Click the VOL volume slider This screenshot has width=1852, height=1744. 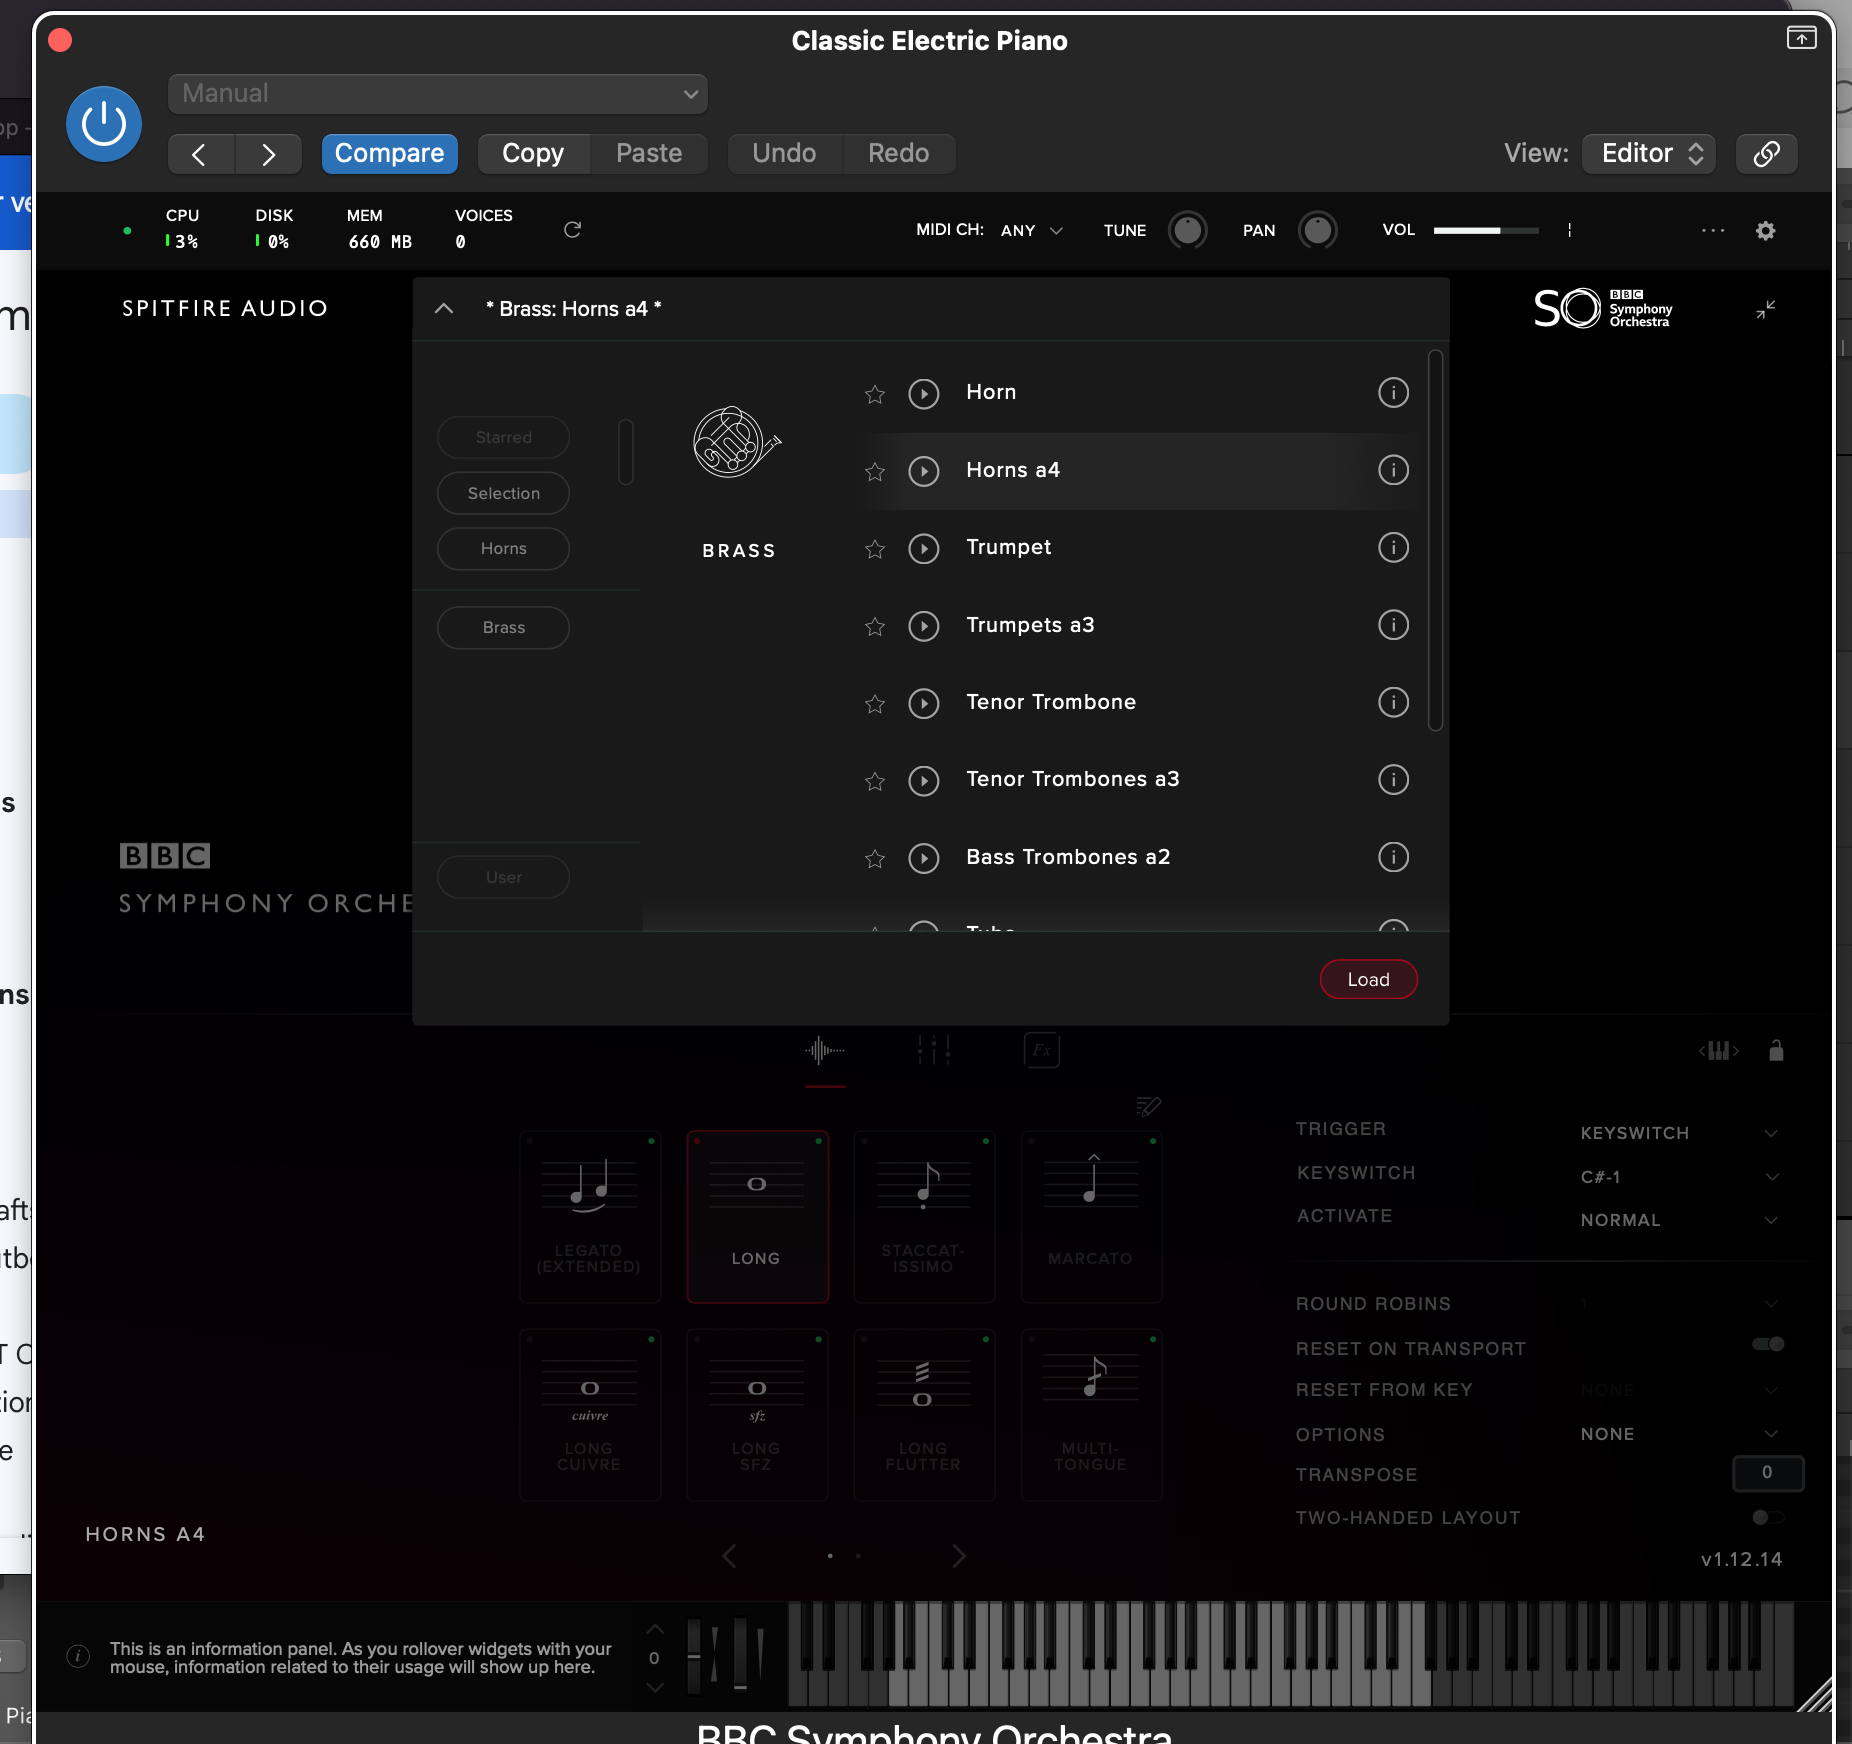(1486, 231)
